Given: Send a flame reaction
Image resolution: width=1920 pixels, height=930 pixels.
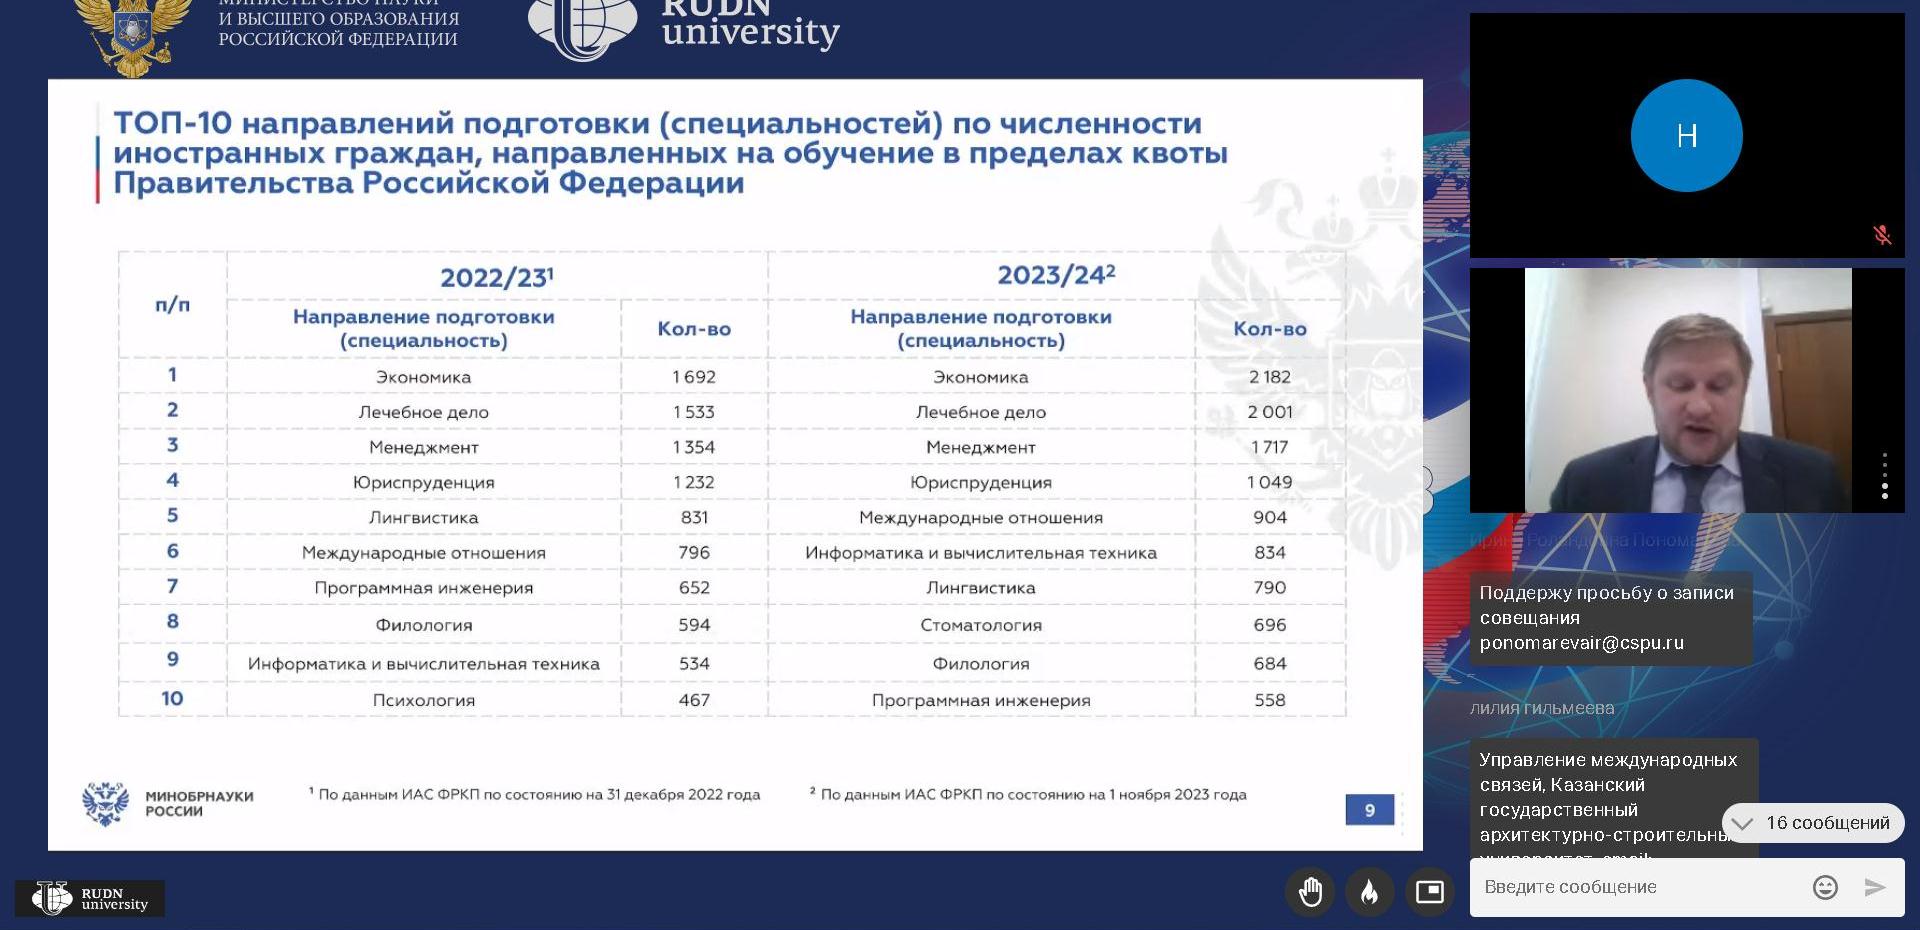Looking at the screenshot, I should tap(1369, 891).
